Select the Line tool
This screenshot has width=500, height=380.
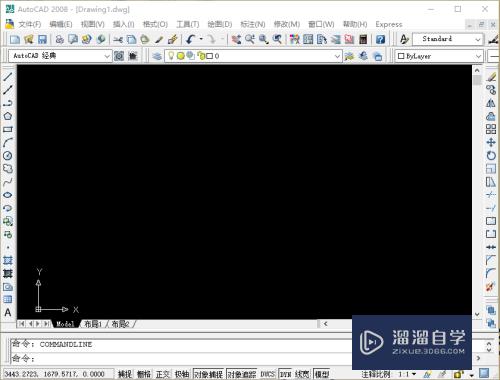pos(8,77)
